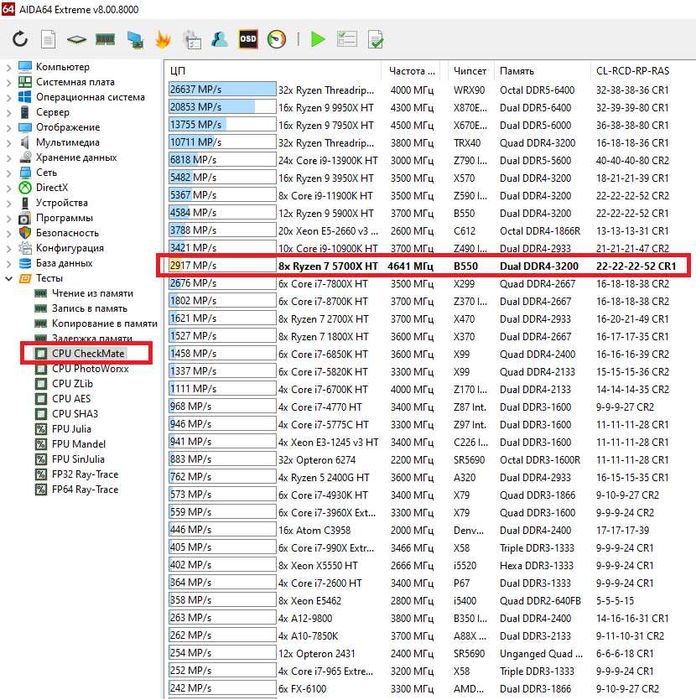696x699 pixels.
Task: Select Конфигурация in the sidebar tree
Action: (x=70, y=248)
